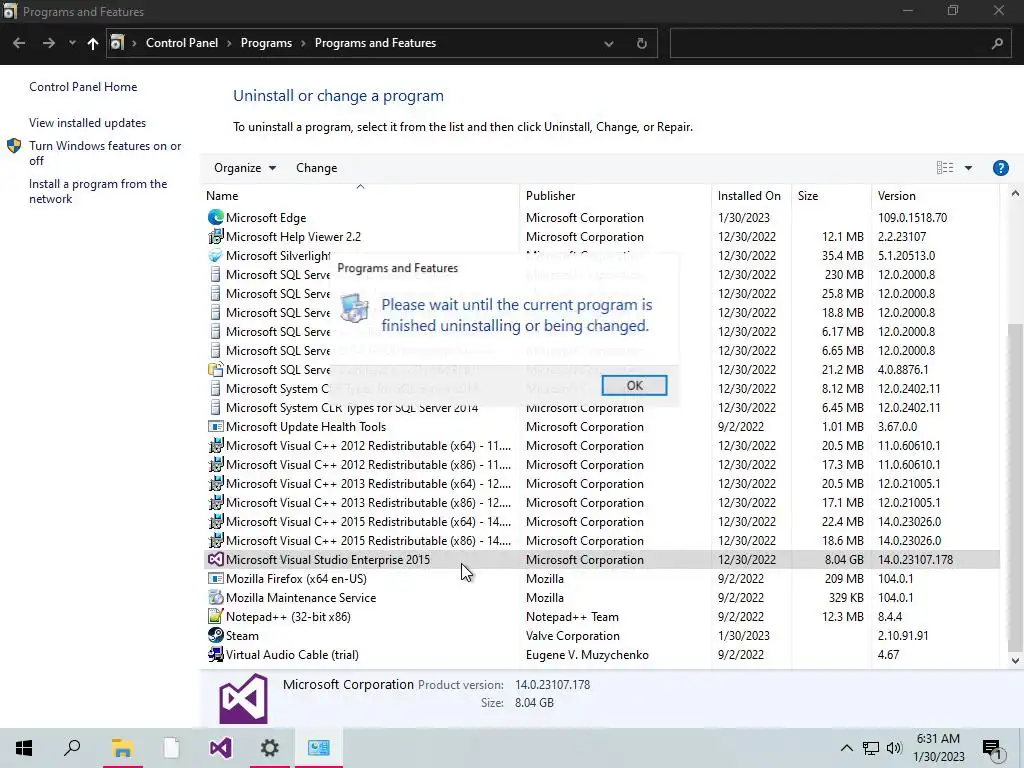
Task: Click Change in the toolbar
Action: coord(317,168)
